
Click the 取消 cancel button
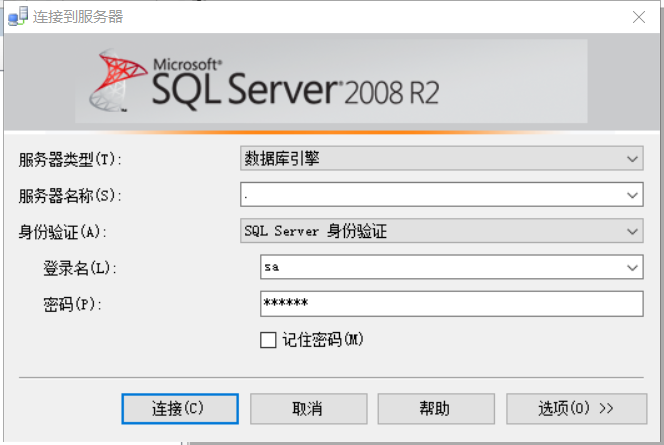pos(308,409)
